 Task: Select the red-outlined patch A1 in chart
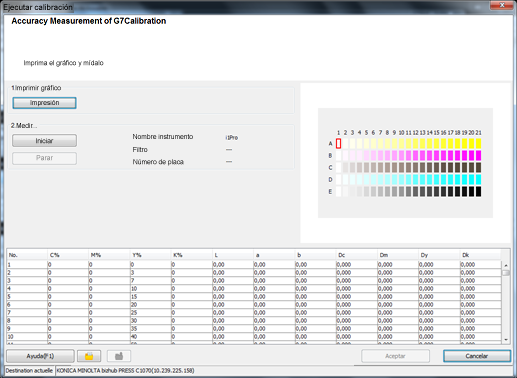(x=338, y=144)
